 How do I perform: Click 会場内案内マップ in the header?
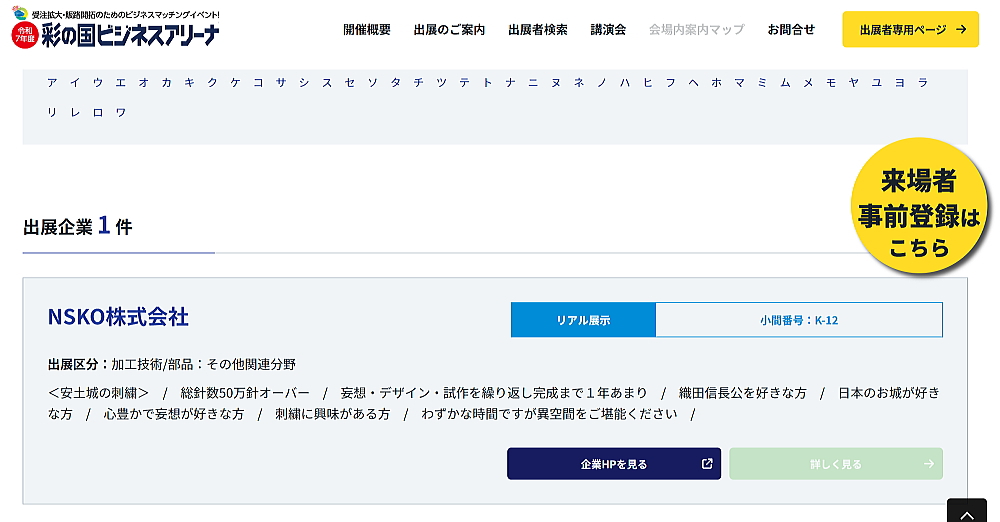point(696,30)
